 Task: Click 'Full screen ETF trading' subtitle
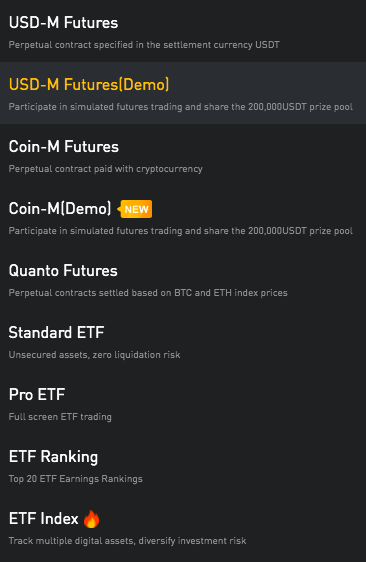click(x=60, y=417)
